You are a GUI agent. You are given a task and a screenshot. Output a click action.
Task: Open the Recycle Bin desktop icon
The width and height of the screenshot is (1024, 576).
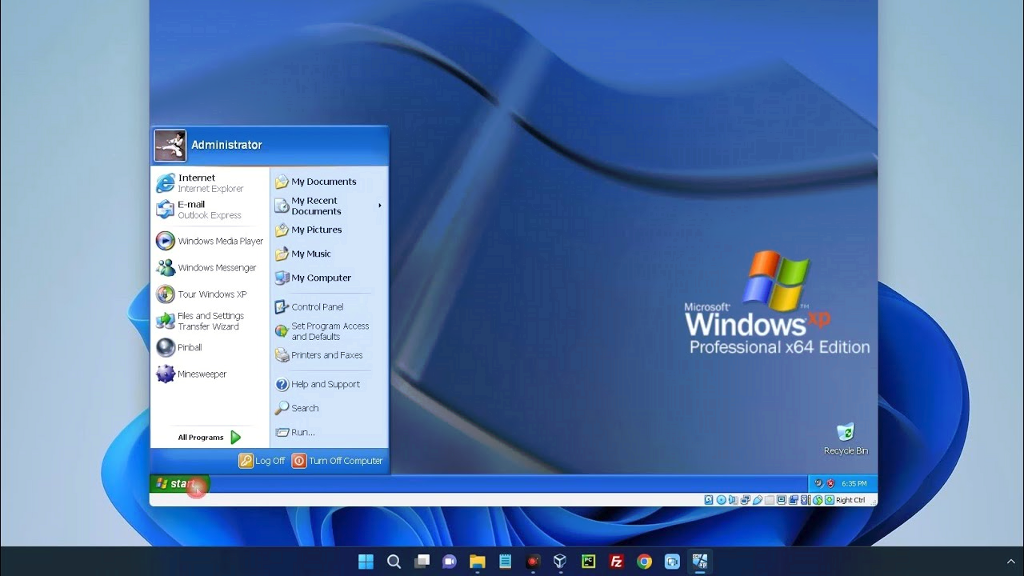[846, 439]
